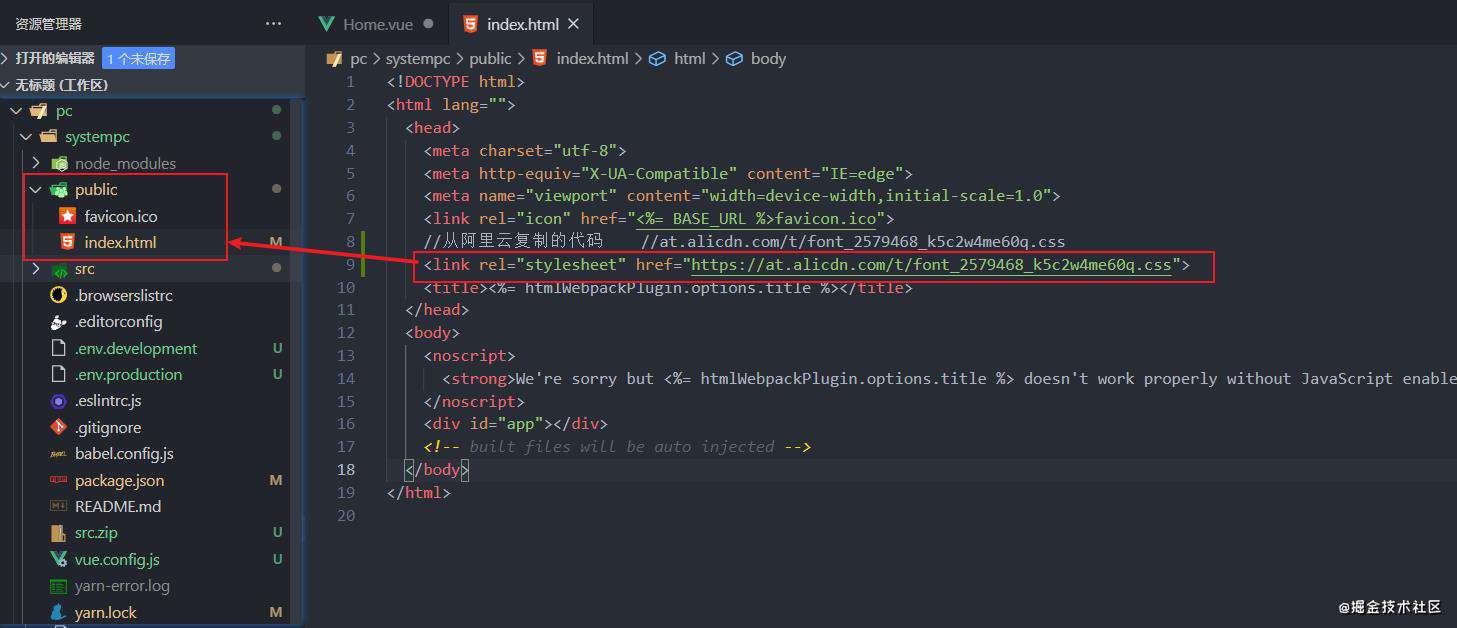Open the .eslintrc.js file
Screen dimensions: 1457x628
108,401
